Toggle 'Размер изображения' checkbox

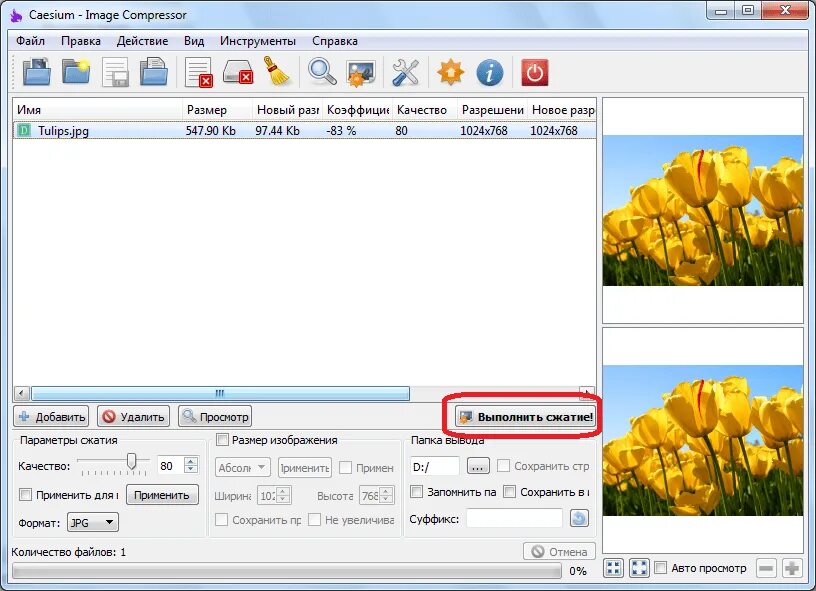tap(222, 440)
